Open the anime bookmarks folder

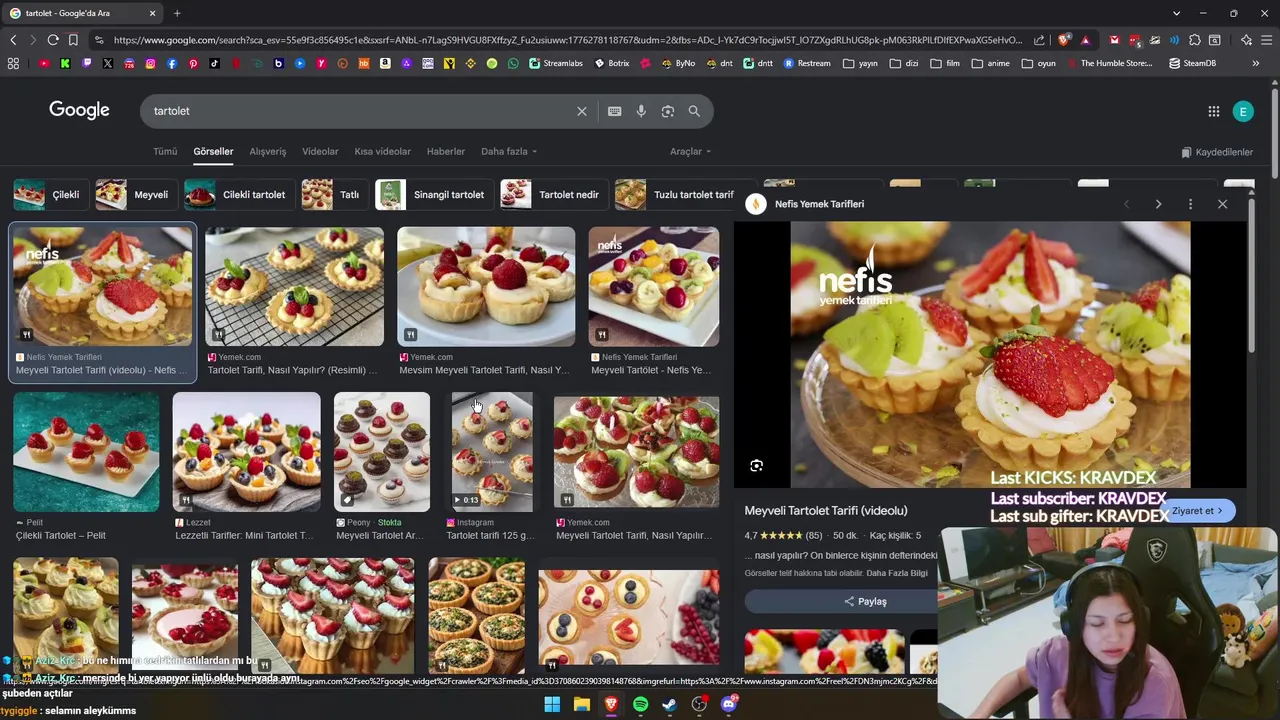(990, 63)
